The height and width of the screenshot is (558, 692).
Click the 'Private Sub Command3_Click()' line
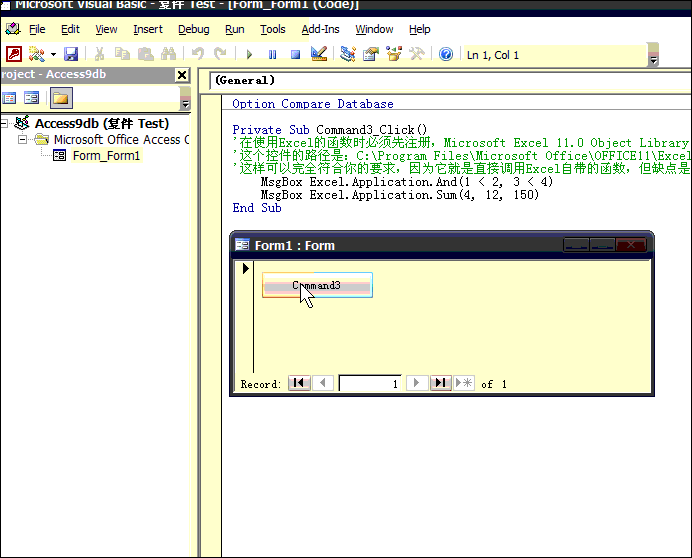pyautogui.click(x=330, y=130)
